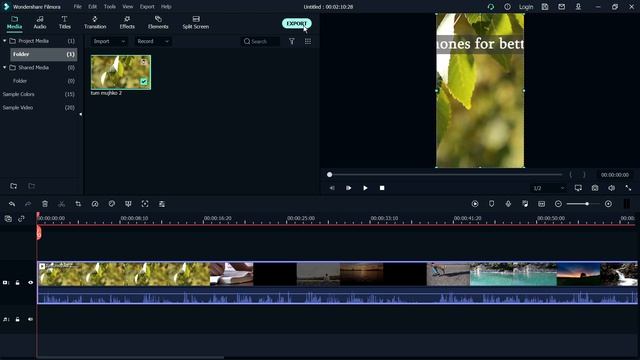This screenshot has height=360, width=640.
Task: Switch to the Titles tab
Action: coord(64,22)
